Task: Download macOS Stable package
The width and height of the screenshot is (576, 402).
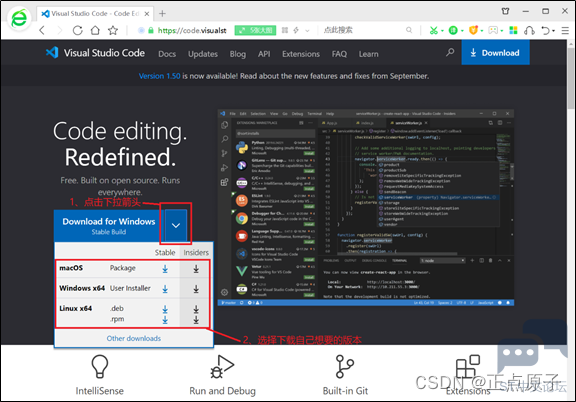Action: coord(165,269)
